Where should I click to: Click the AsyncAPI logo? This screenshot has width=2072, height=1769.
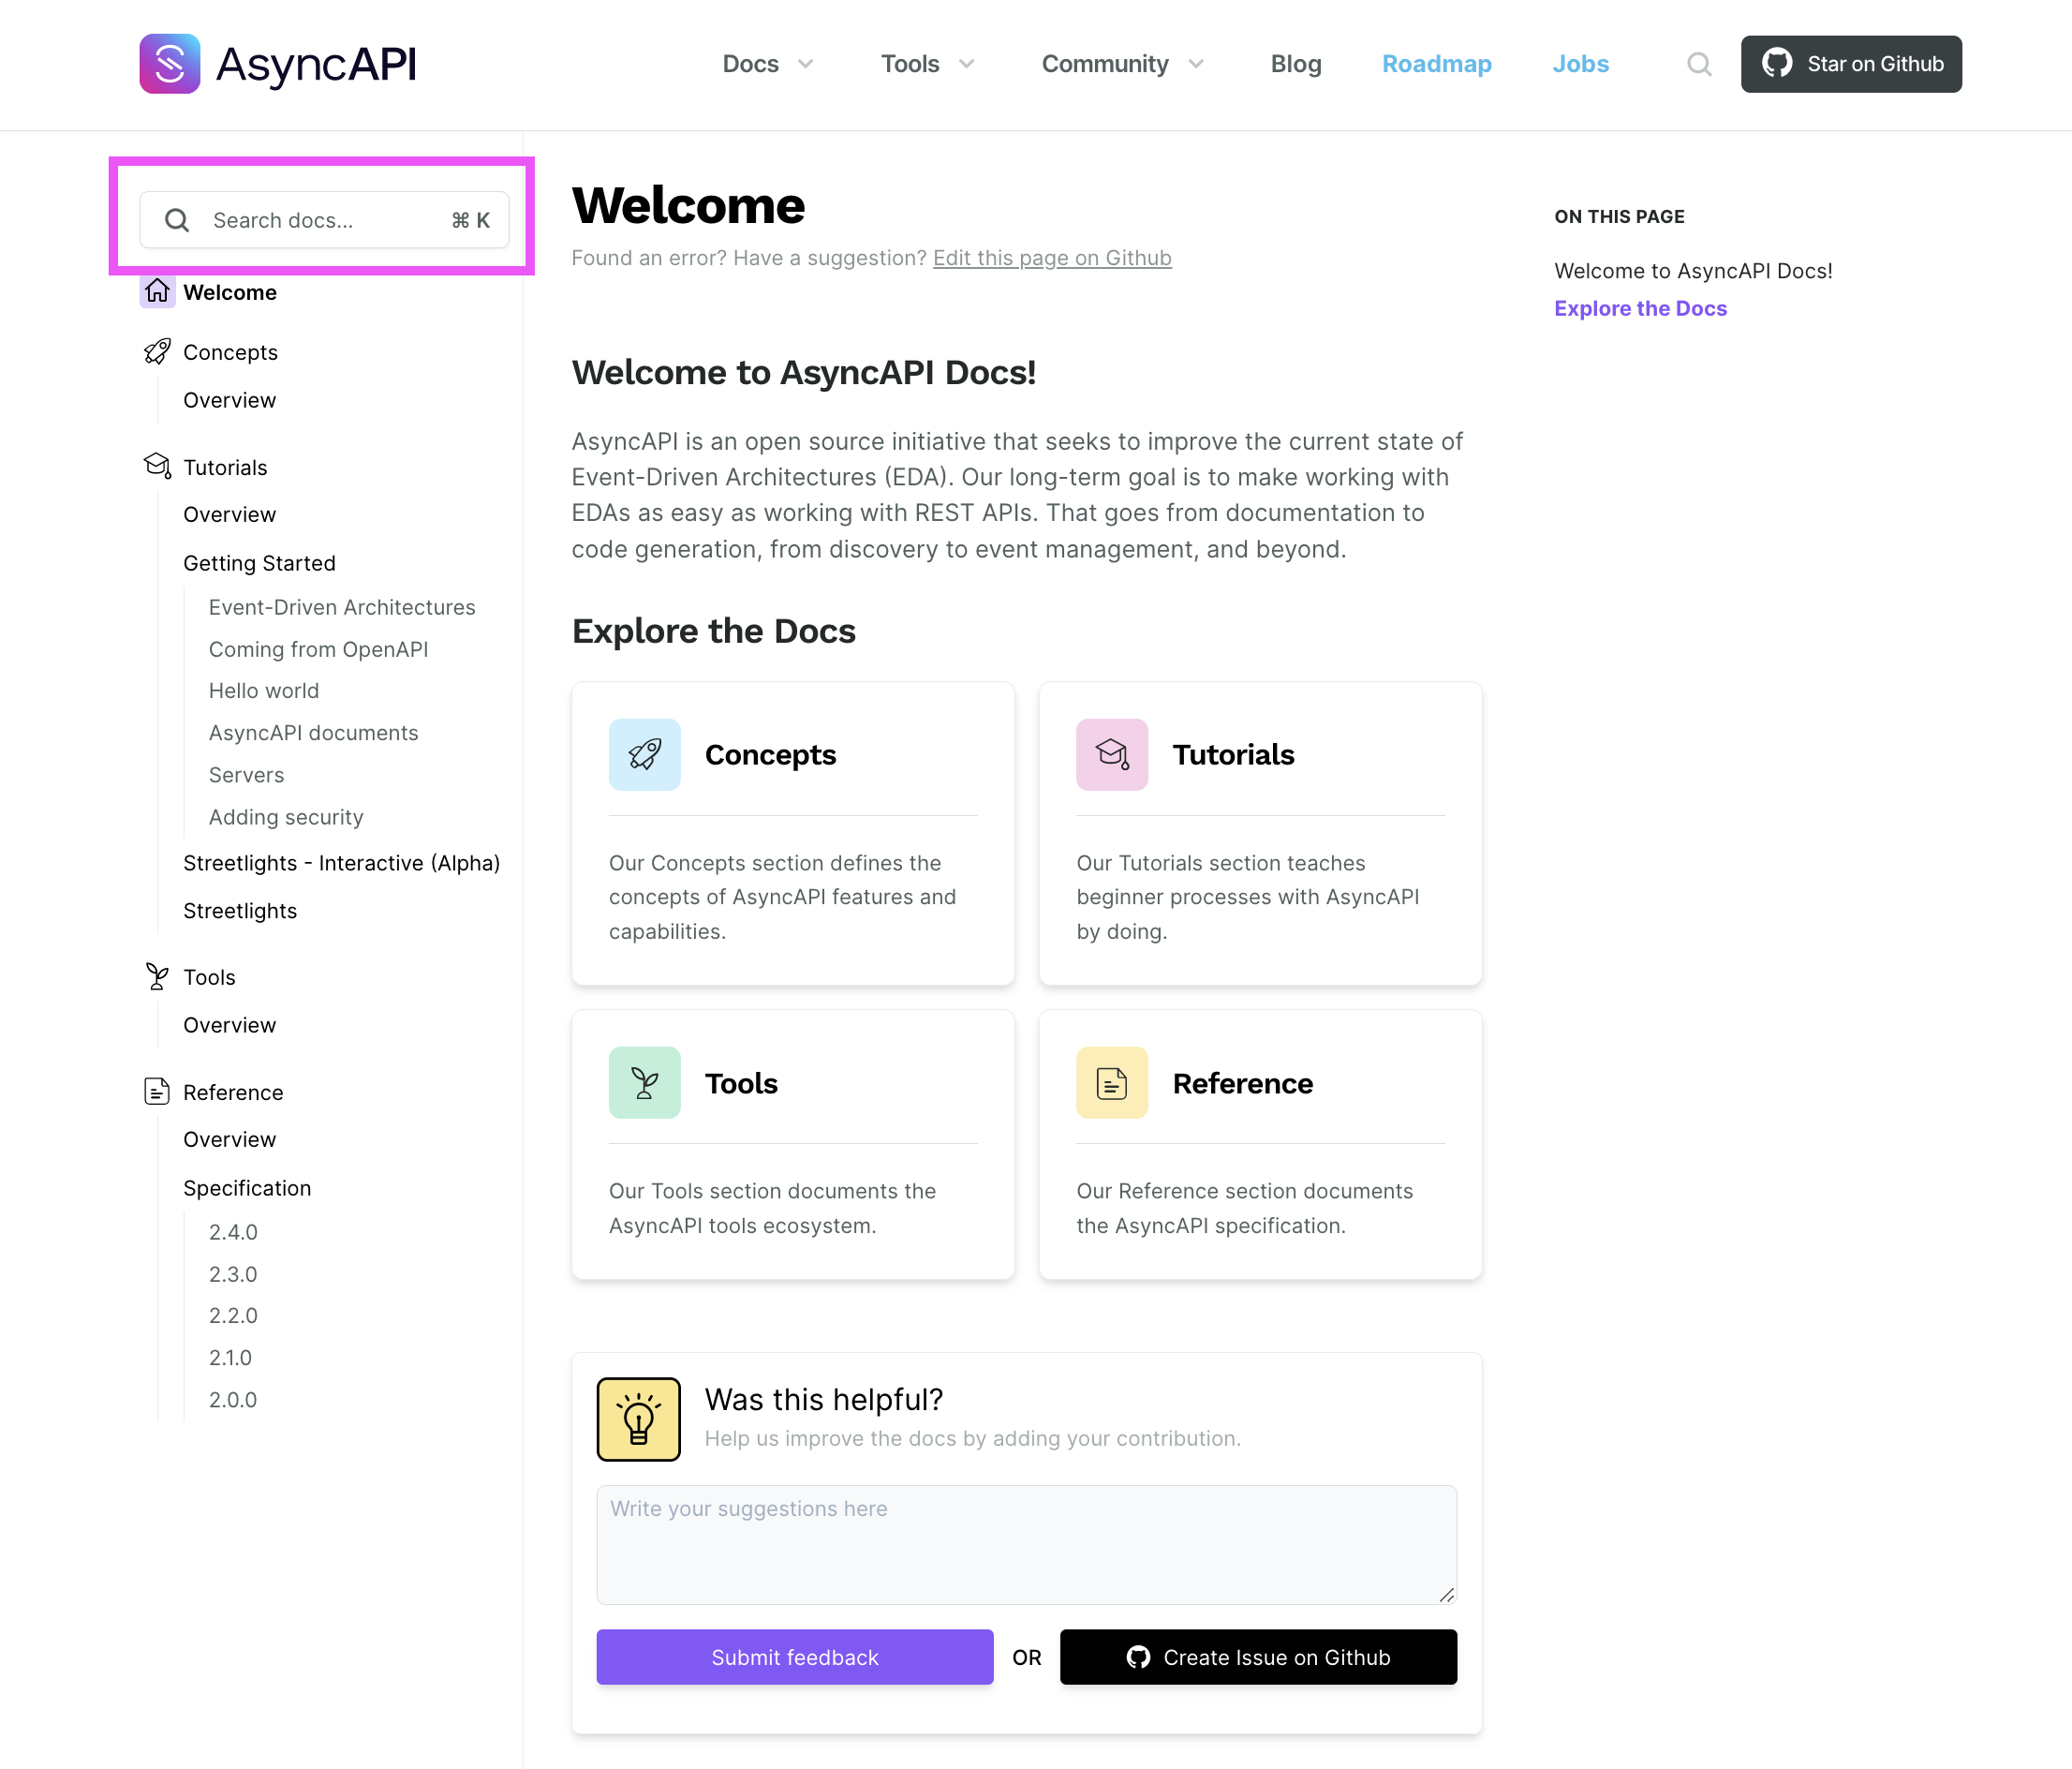[277, 63]
